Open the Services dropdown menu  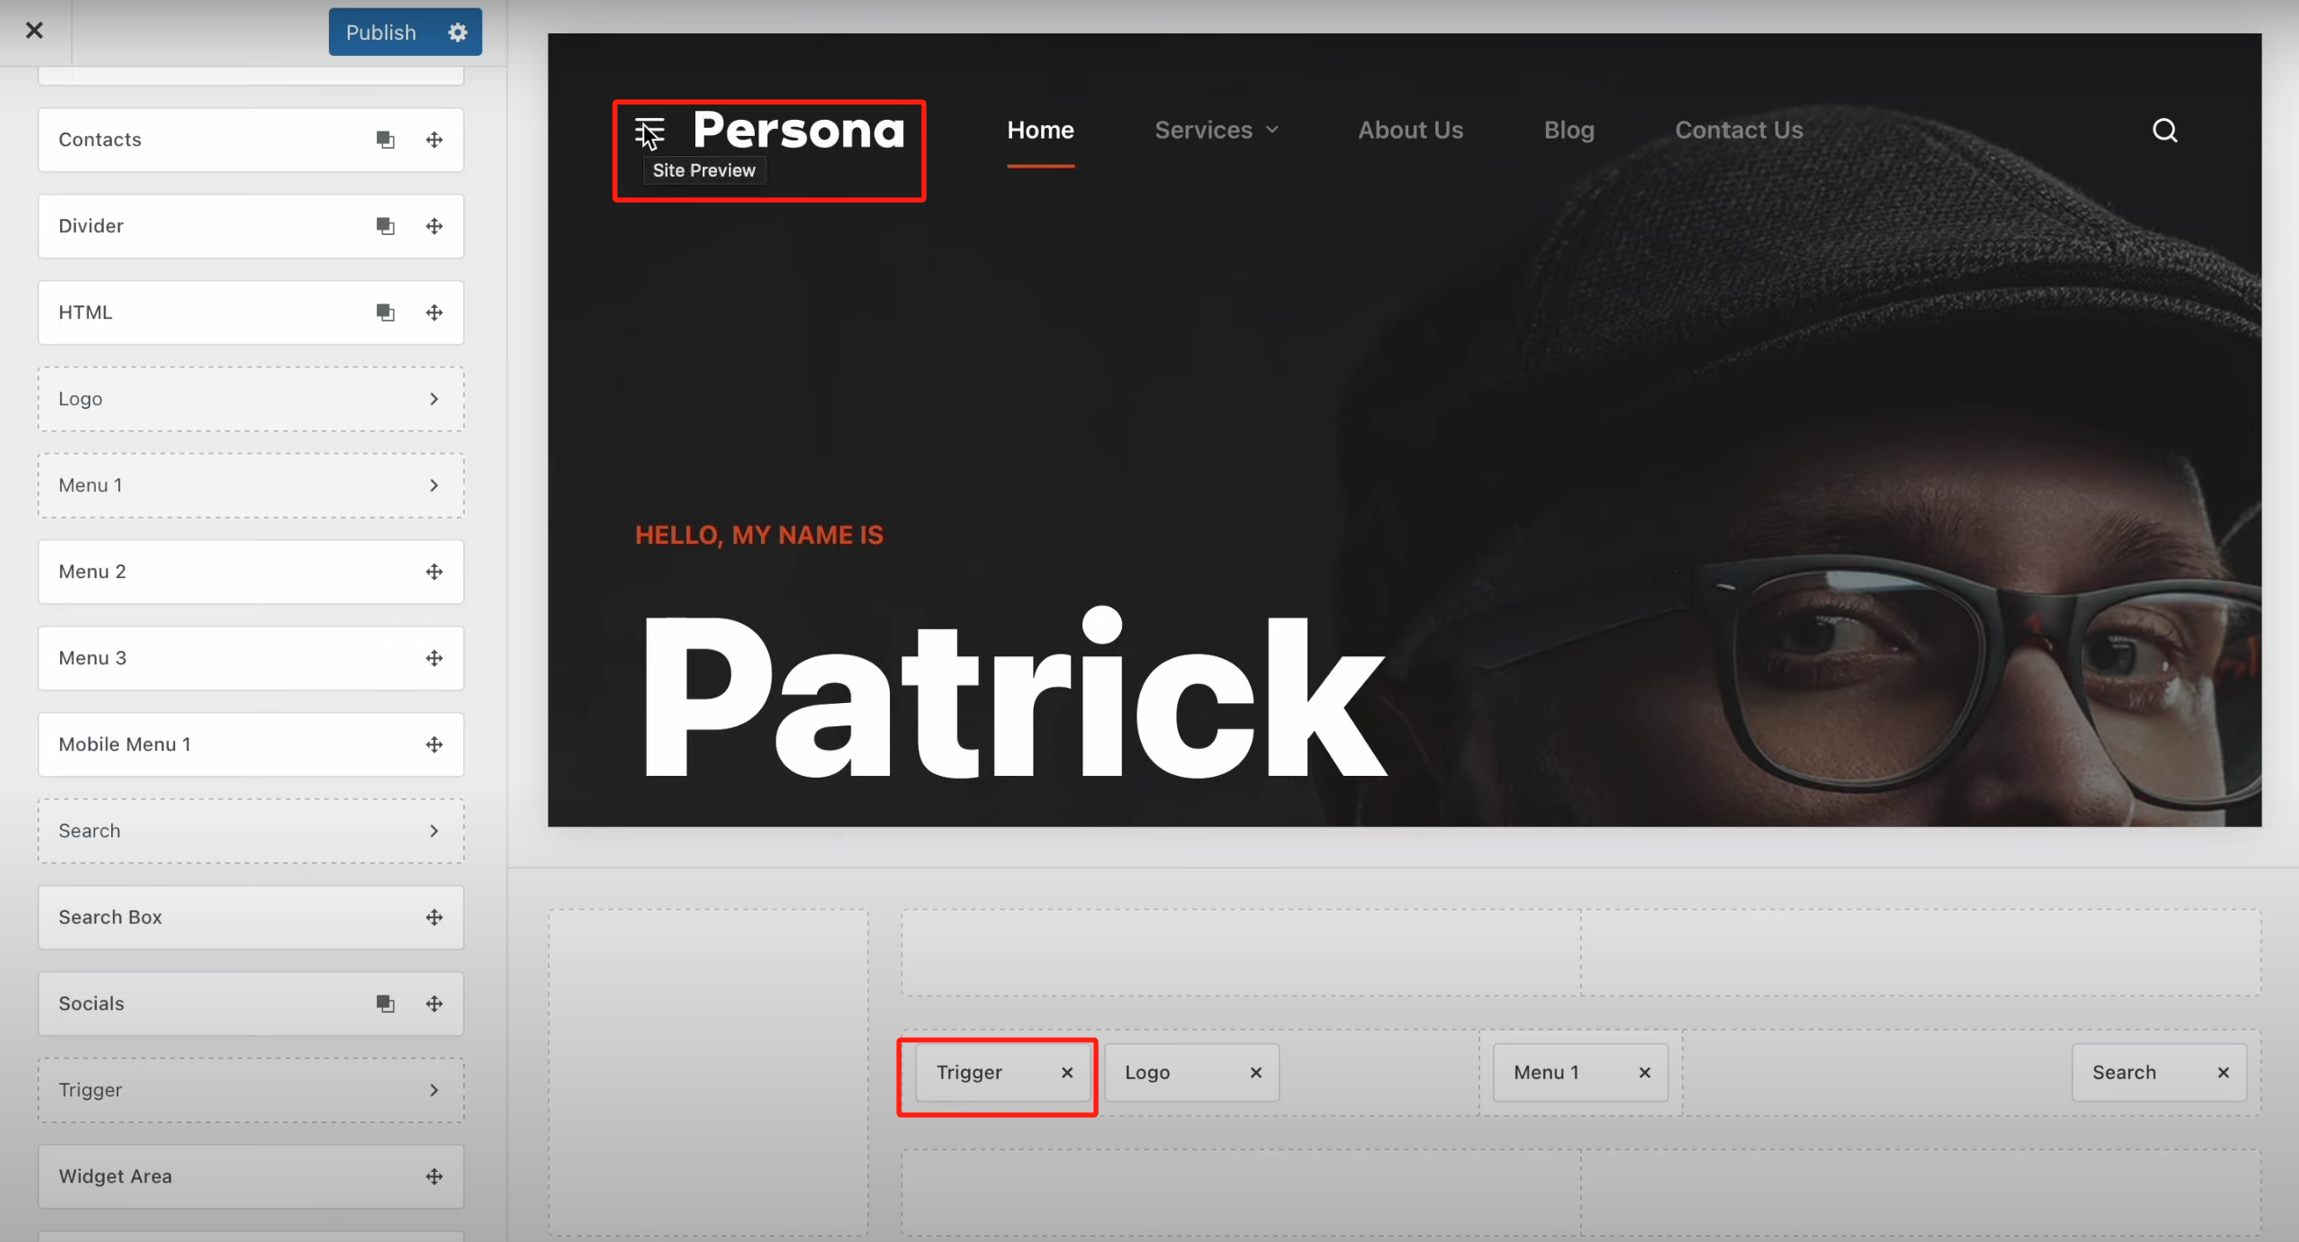1216,130
